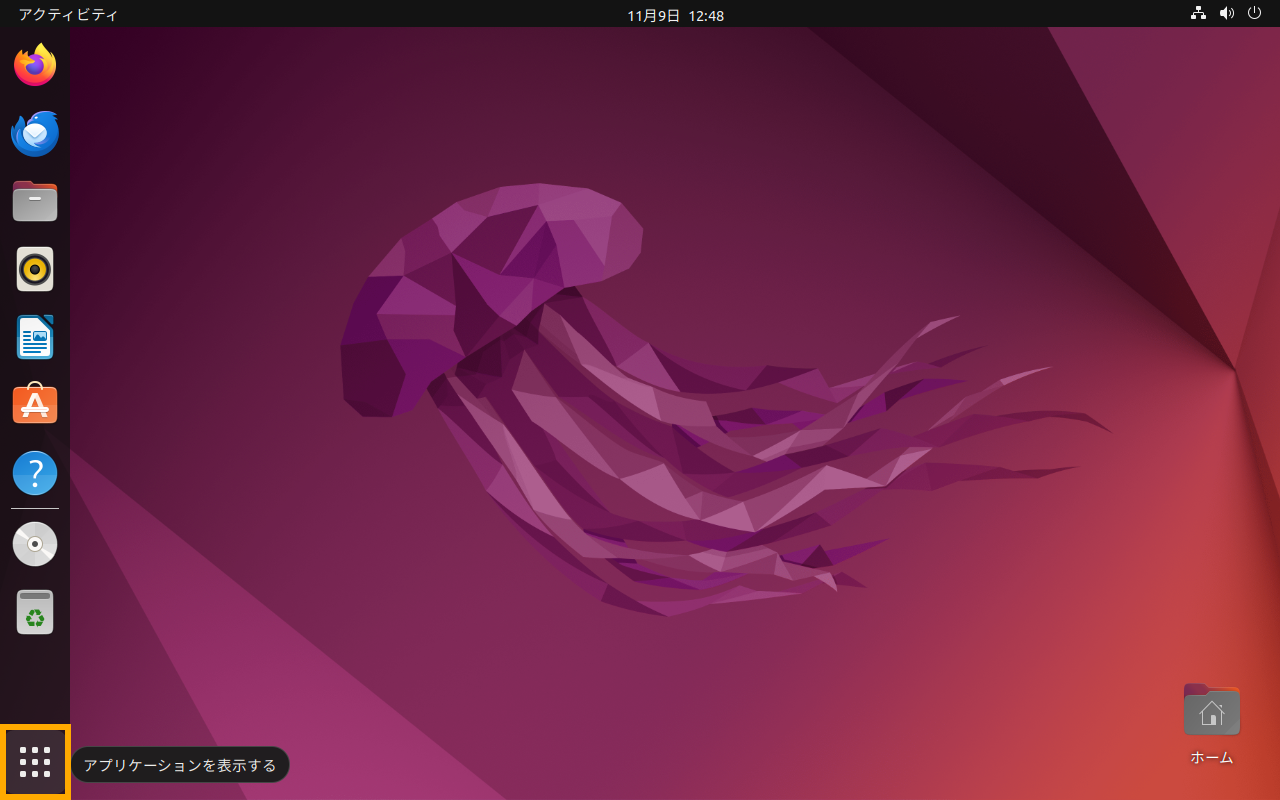This screenshot has width=1280, height=800.
Task: Open LibreOffice Writer from dock
Action: click(x=35, y=337)
